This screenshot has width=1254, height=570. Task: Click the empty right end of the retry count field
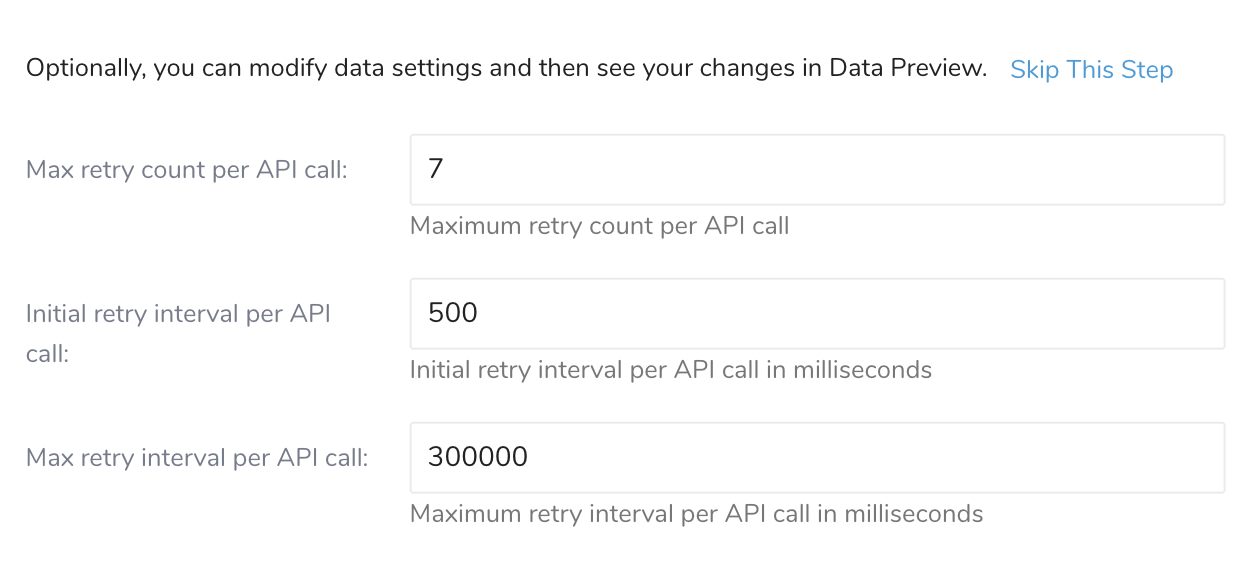(x=1180, y=170)
